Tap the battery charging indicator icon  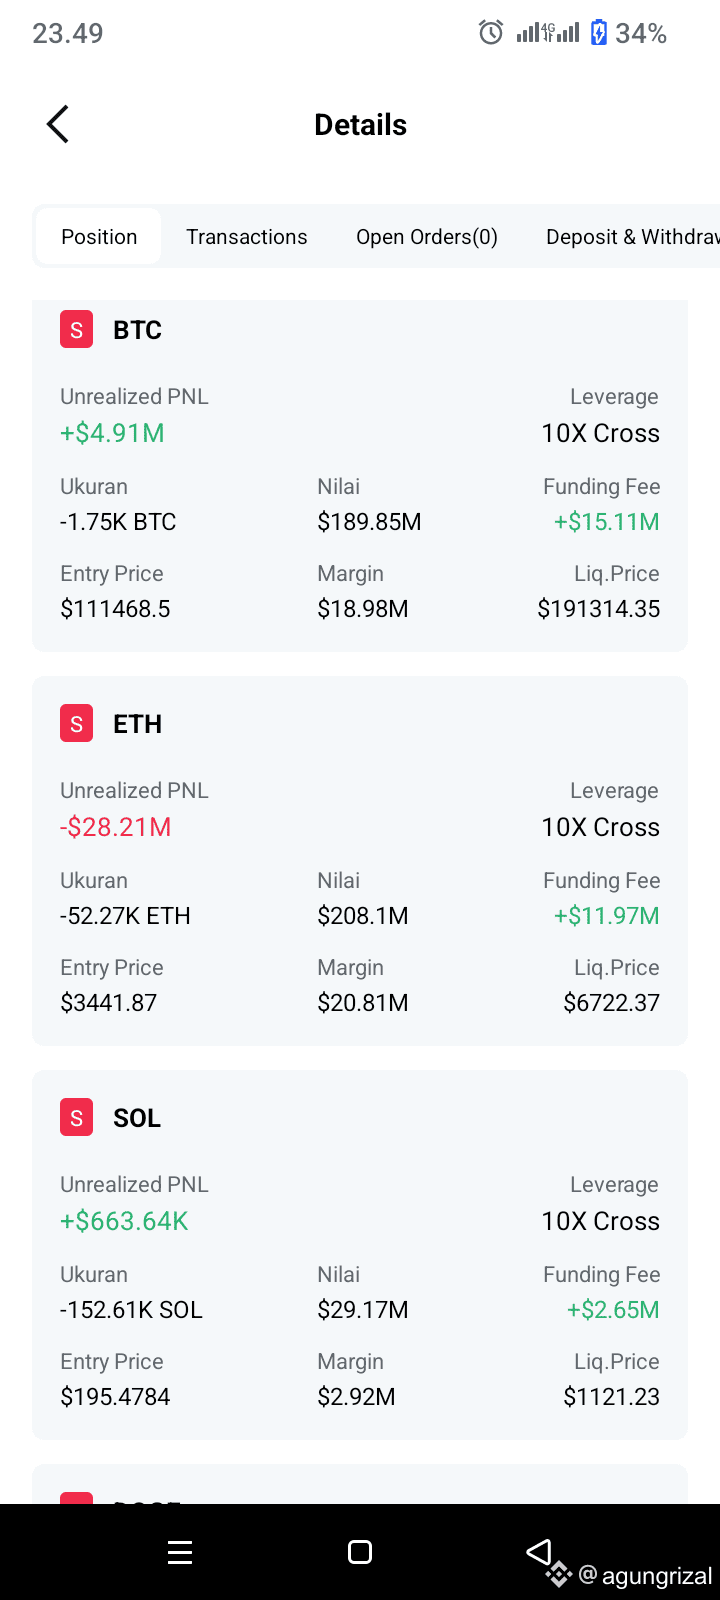599,33
